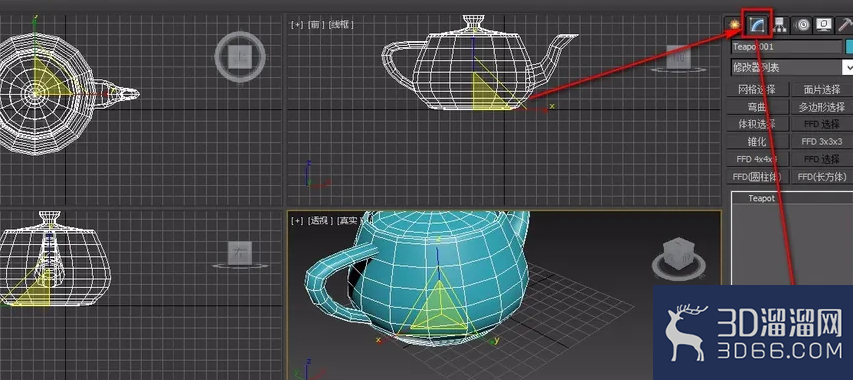Open the front viewport 线框 shading menu
This screenshot has height=380, width=853.
point(341,24)
